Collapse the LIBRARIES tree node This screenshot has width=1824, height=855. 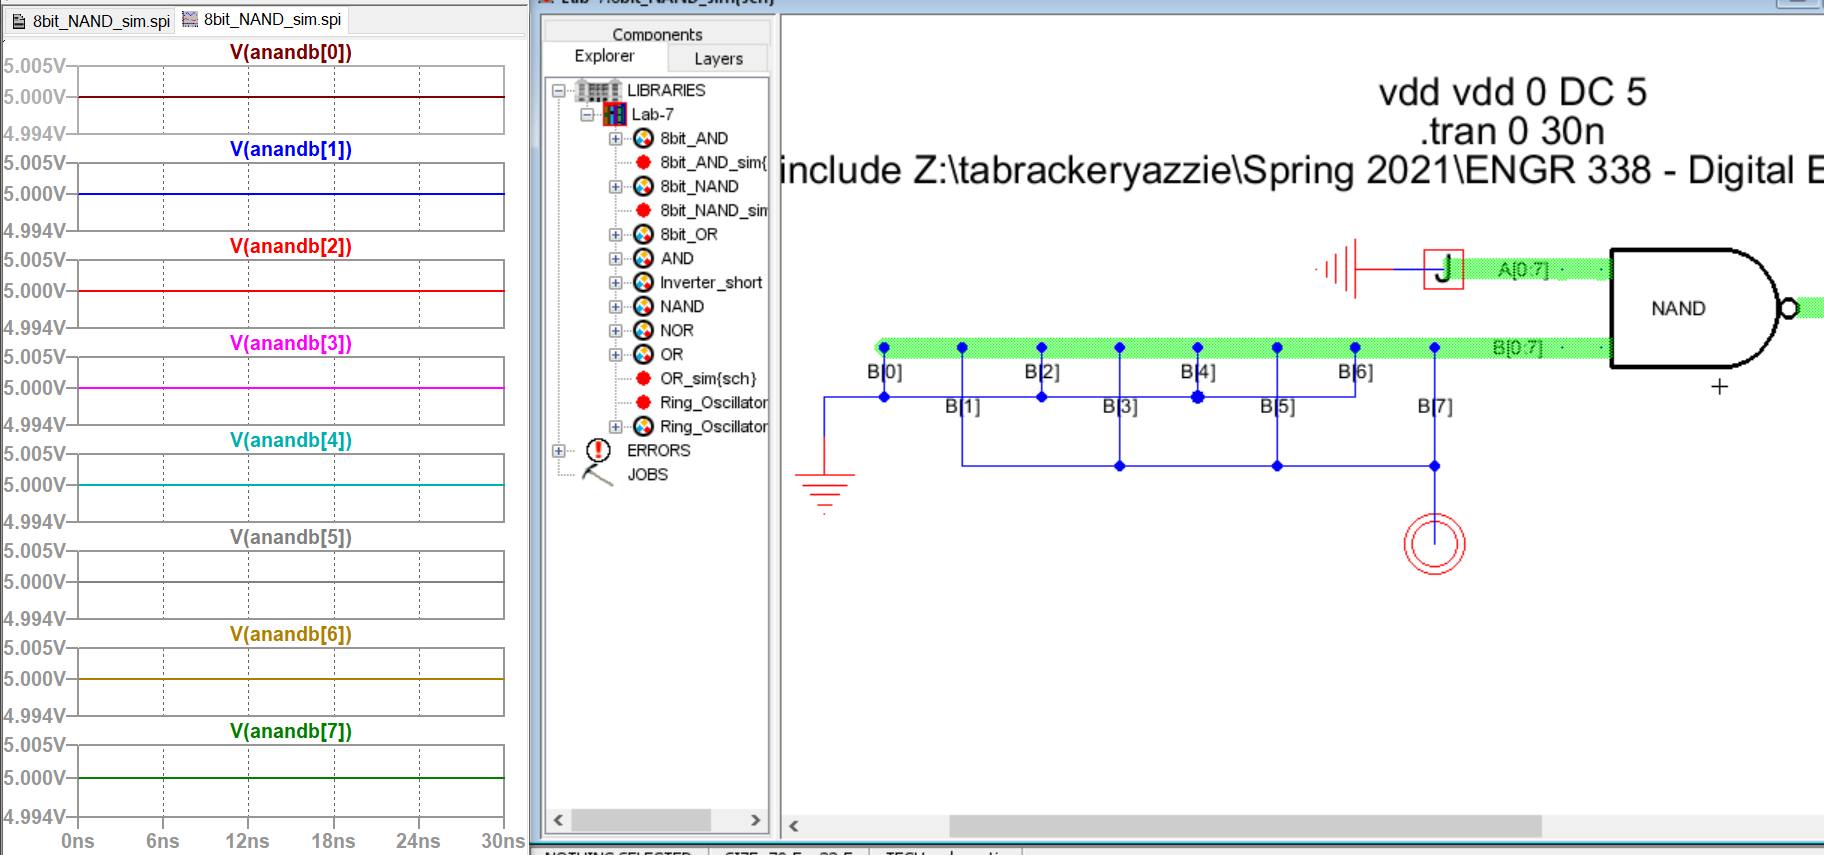[559, 91]
